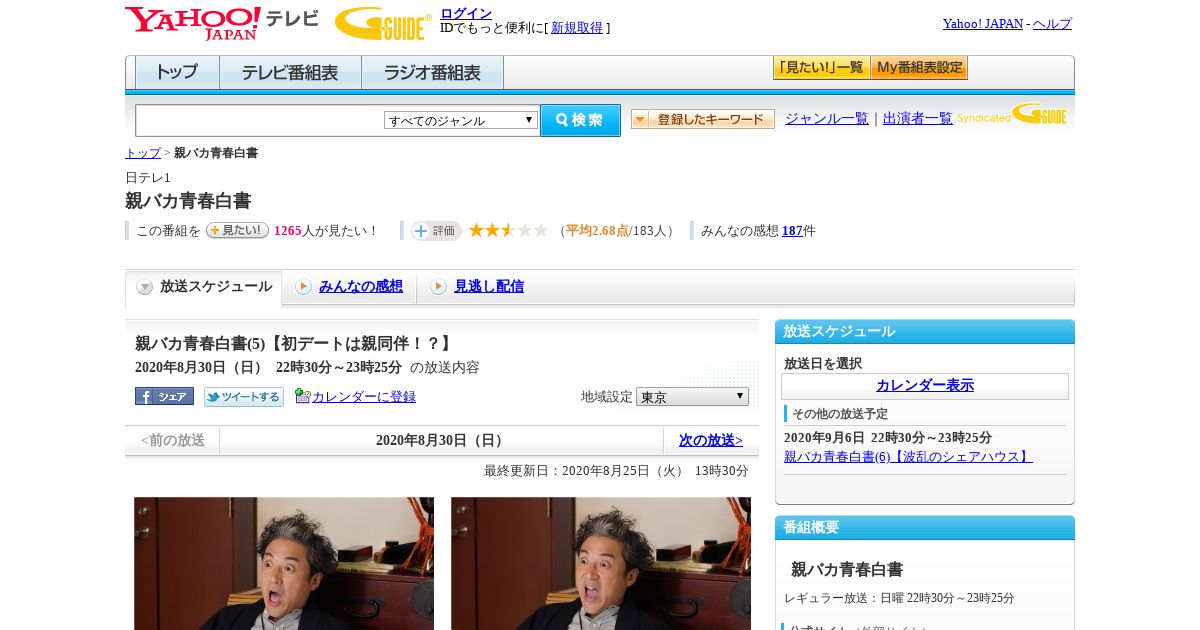The image size is (1200, 630).
Task: Click the トップ breadcrumb link
Action: click(x=143, y=153)
